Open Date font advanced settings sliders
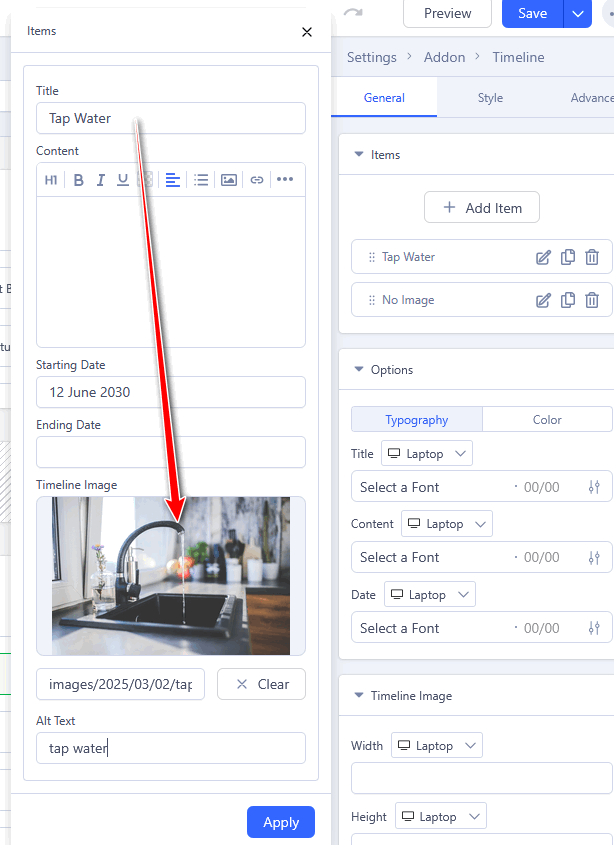This screenshot has width=614, height=845. coord(594,628)
